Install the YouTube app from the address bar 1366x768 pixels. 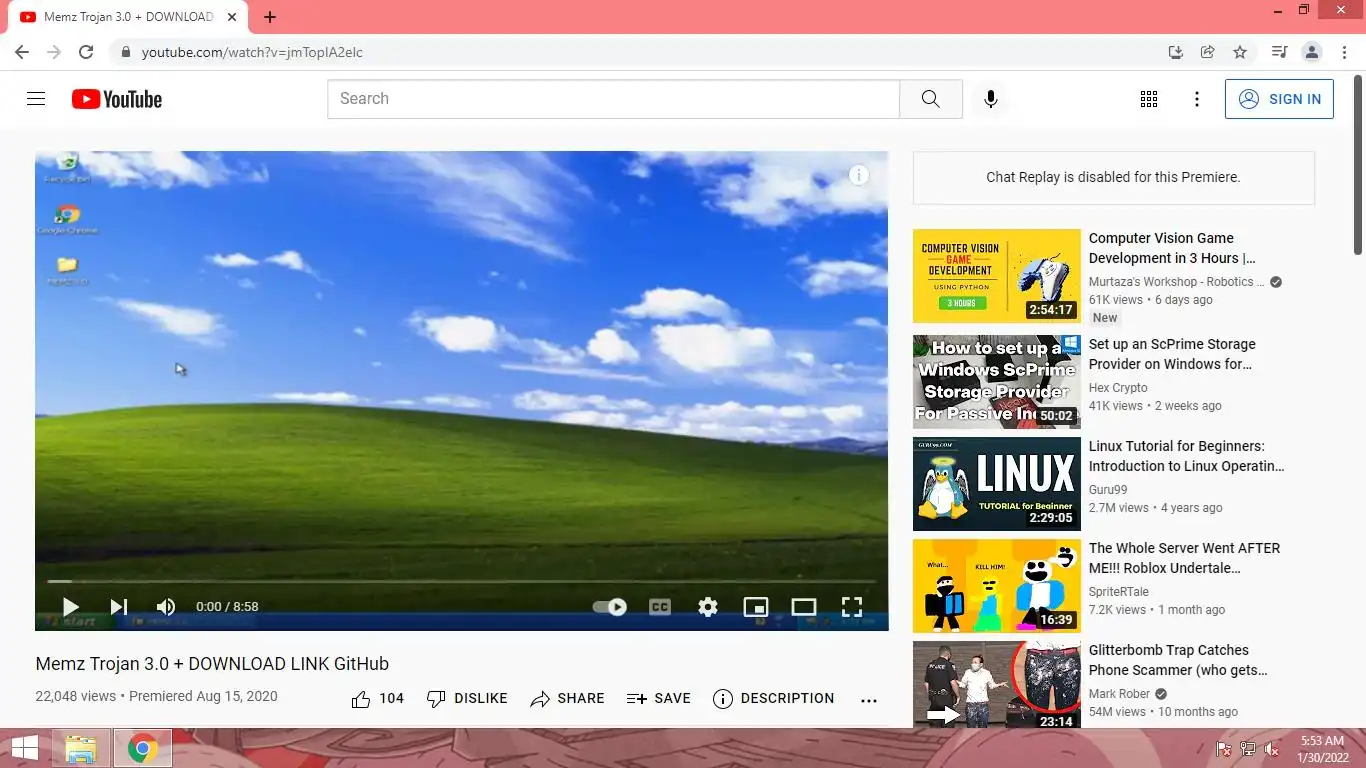pyautogui.click(x=1176, y=52)
